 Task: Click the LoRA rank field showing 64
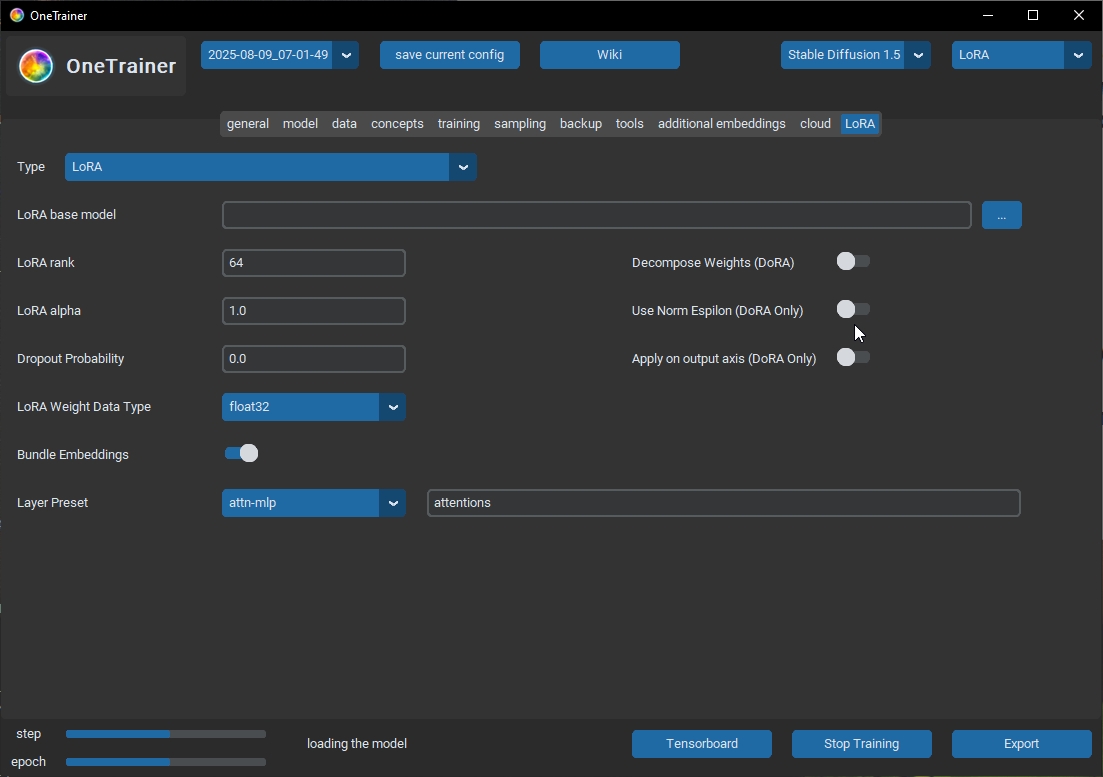tap(314, 263)
